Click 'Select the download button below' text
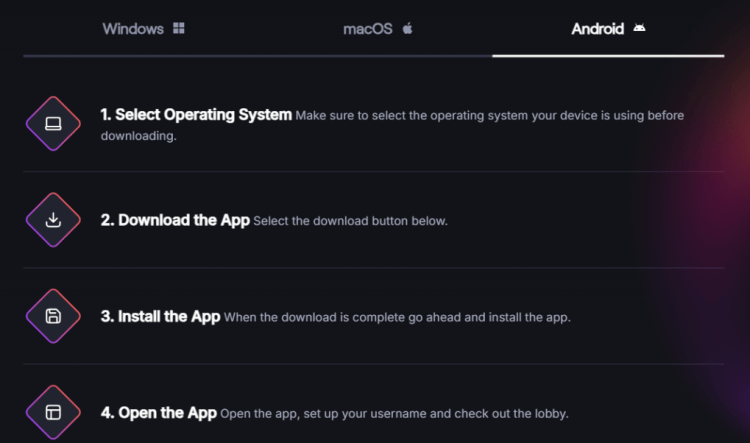The width and height of the screenshot is (750, 443). click(x=350, y=221)
